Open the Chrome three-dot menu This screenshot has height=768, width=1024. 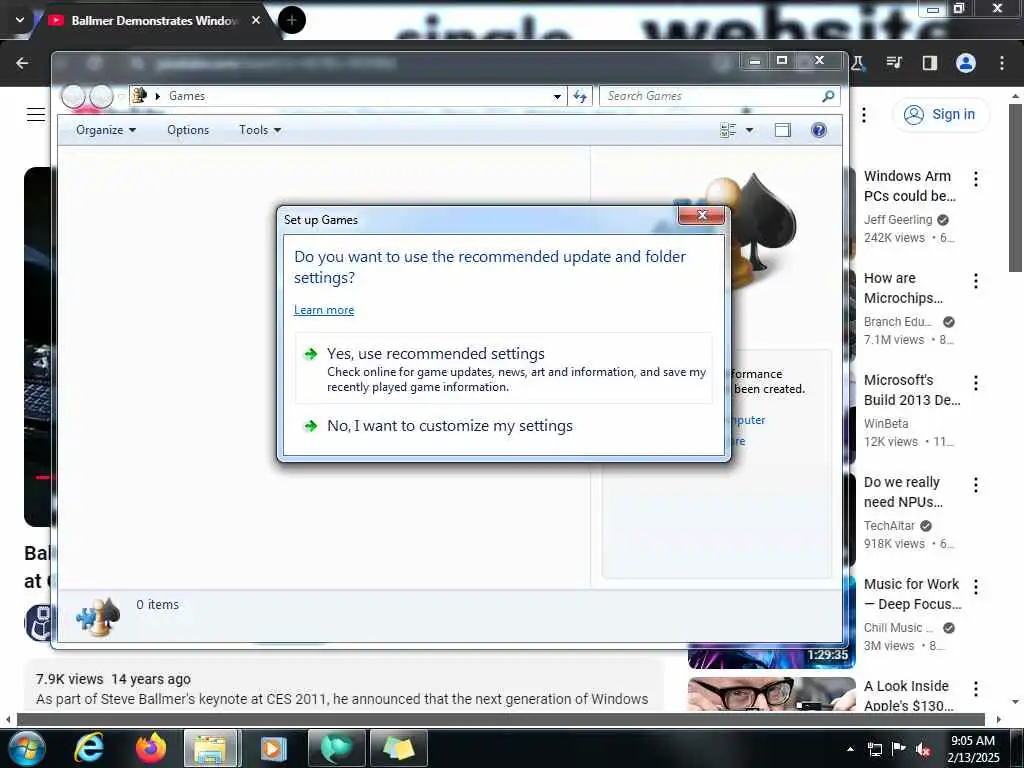(1002, 63)
